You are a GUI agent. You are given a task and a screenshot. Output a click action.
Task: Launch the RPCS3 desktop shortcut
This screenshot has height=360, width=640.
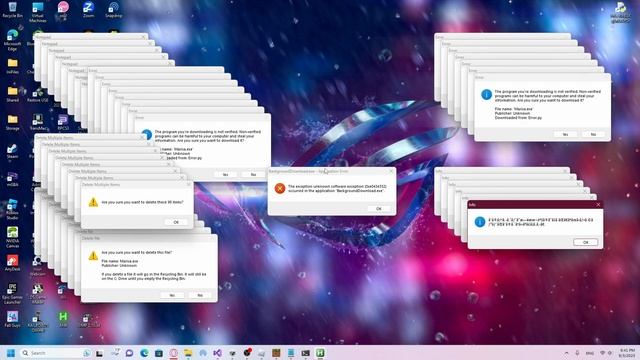pos(63,122)
